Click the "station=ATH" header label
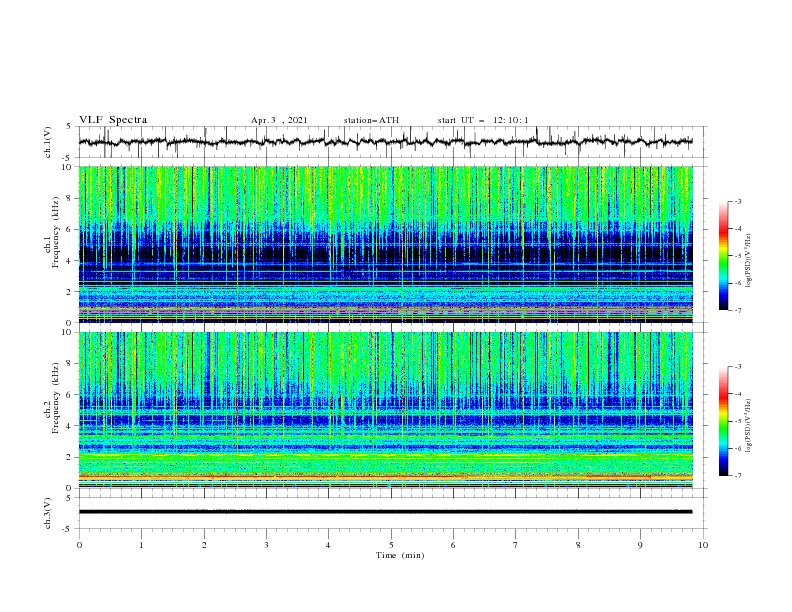The width and height of the screenshot is (792, 612). [371, 120]
